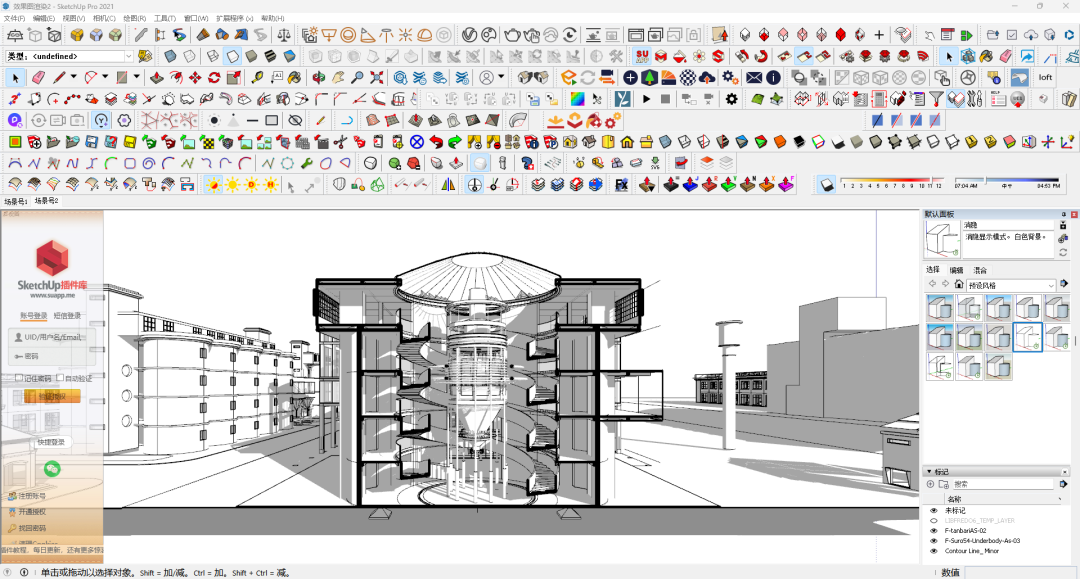
Task: Click the loft tool button
Action: tap(1046, 78)
